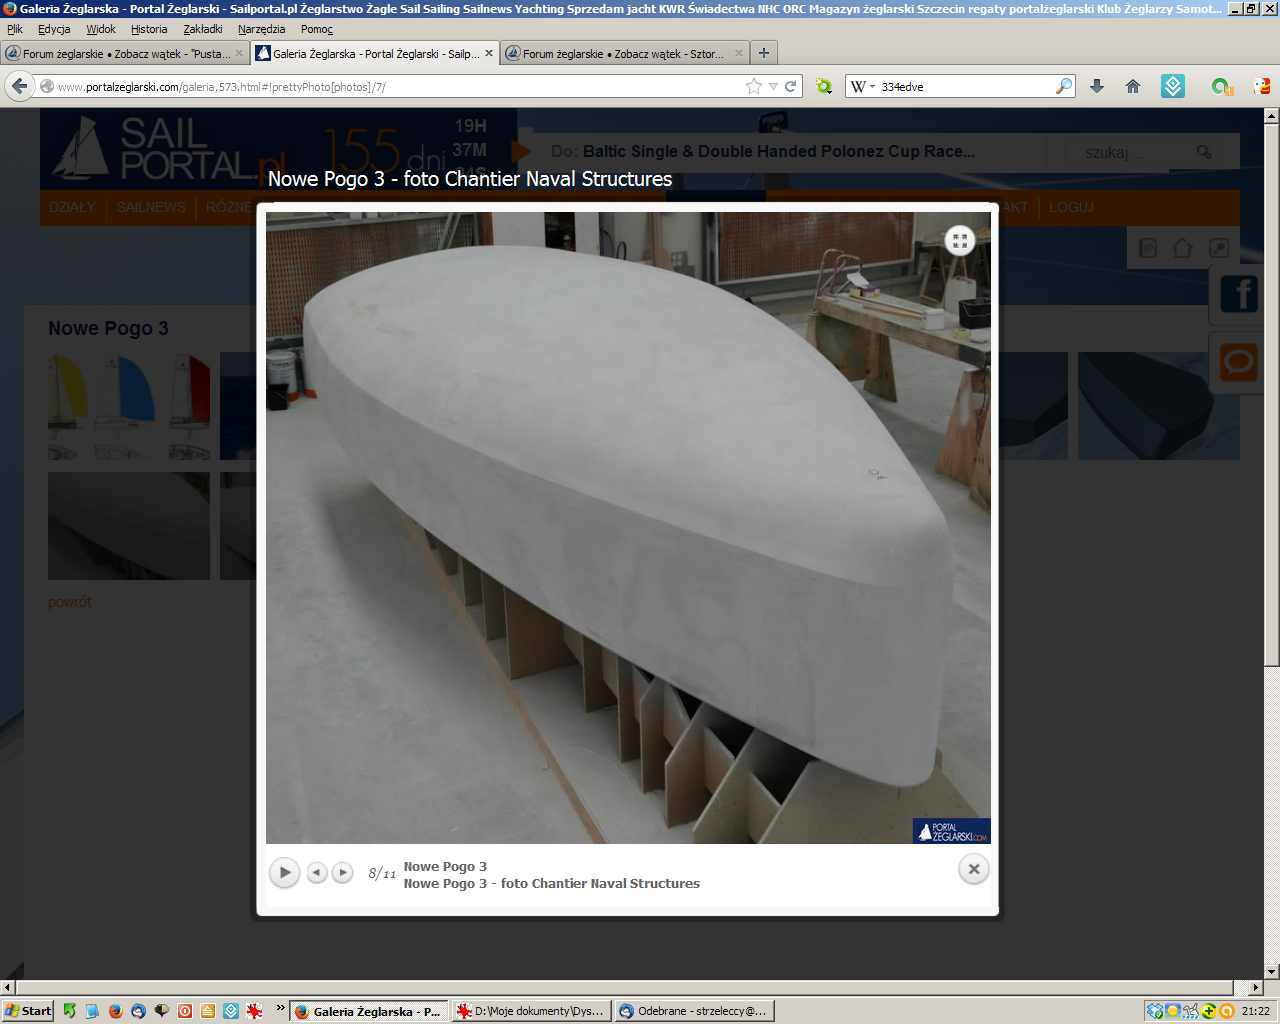
Task: Expand the lightbox image to full size
Action: [x=960, y=240]
